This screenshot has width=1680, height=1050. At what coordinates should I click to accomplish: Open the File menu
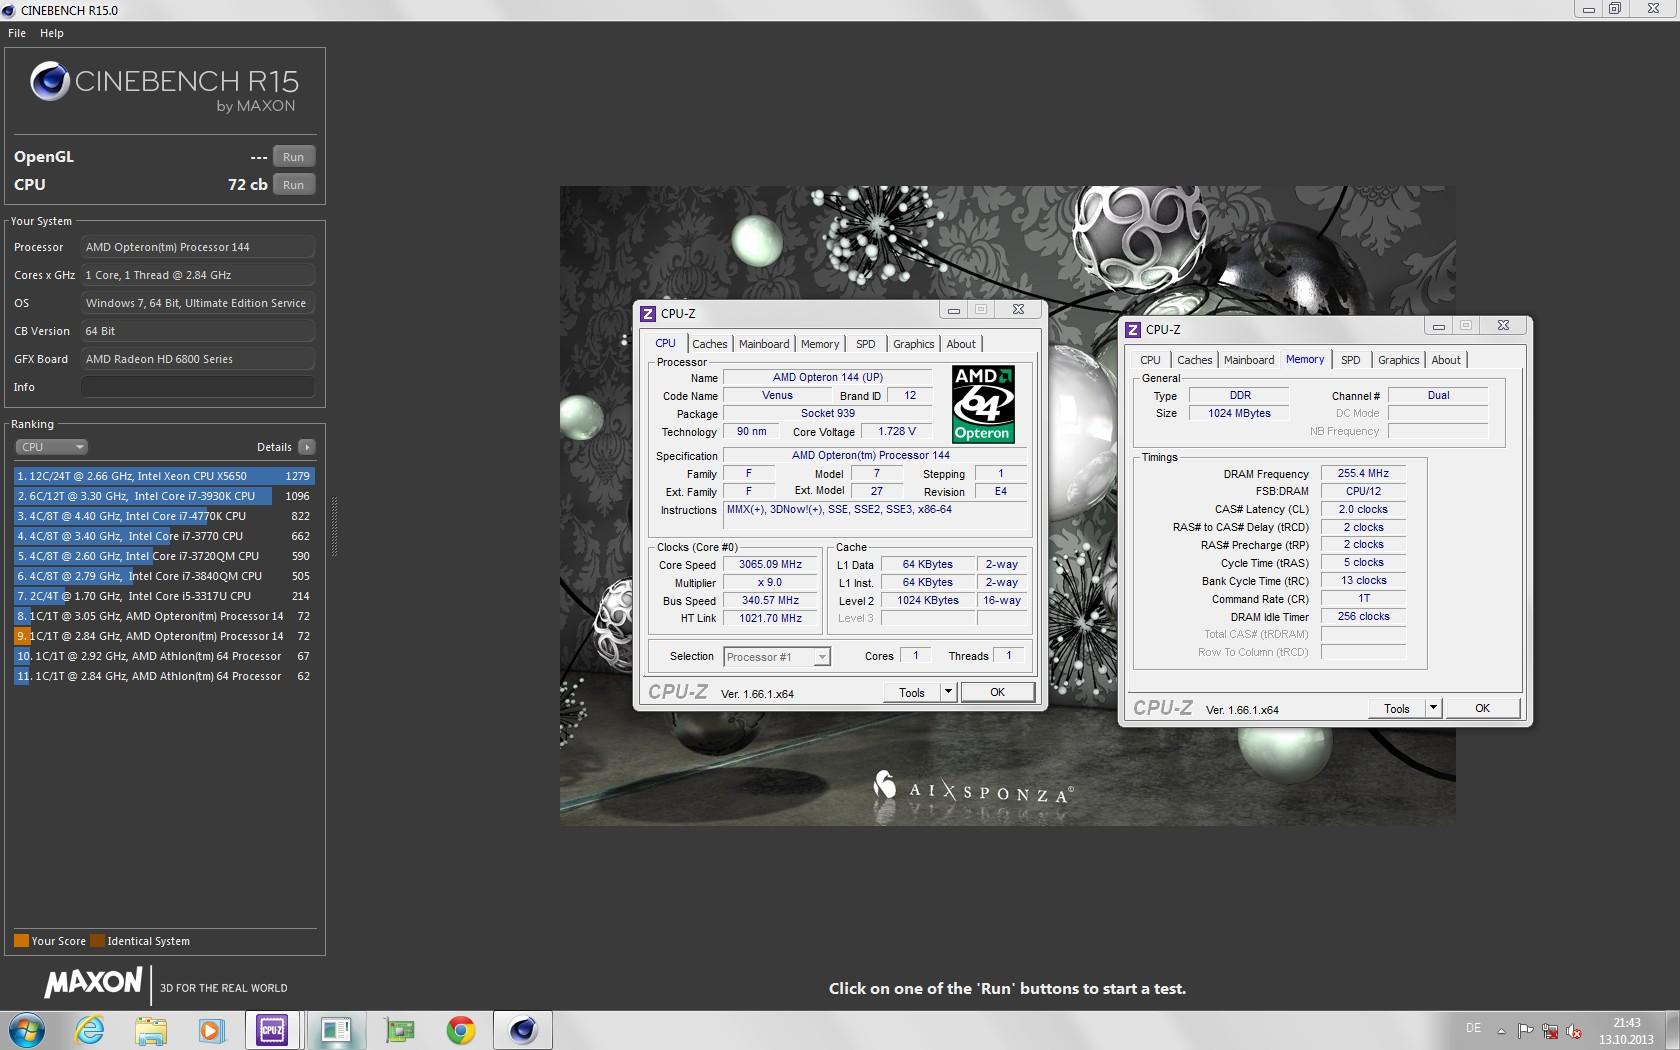pos(17,33)
